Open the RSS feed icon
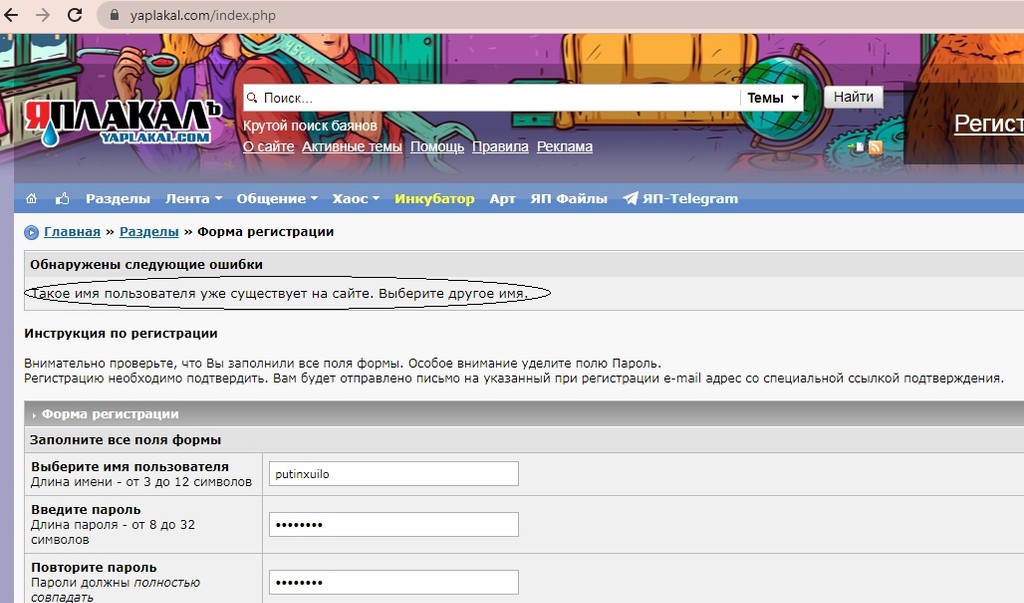The height and width of the screenshot is (603, 1024). pos(875,148)
